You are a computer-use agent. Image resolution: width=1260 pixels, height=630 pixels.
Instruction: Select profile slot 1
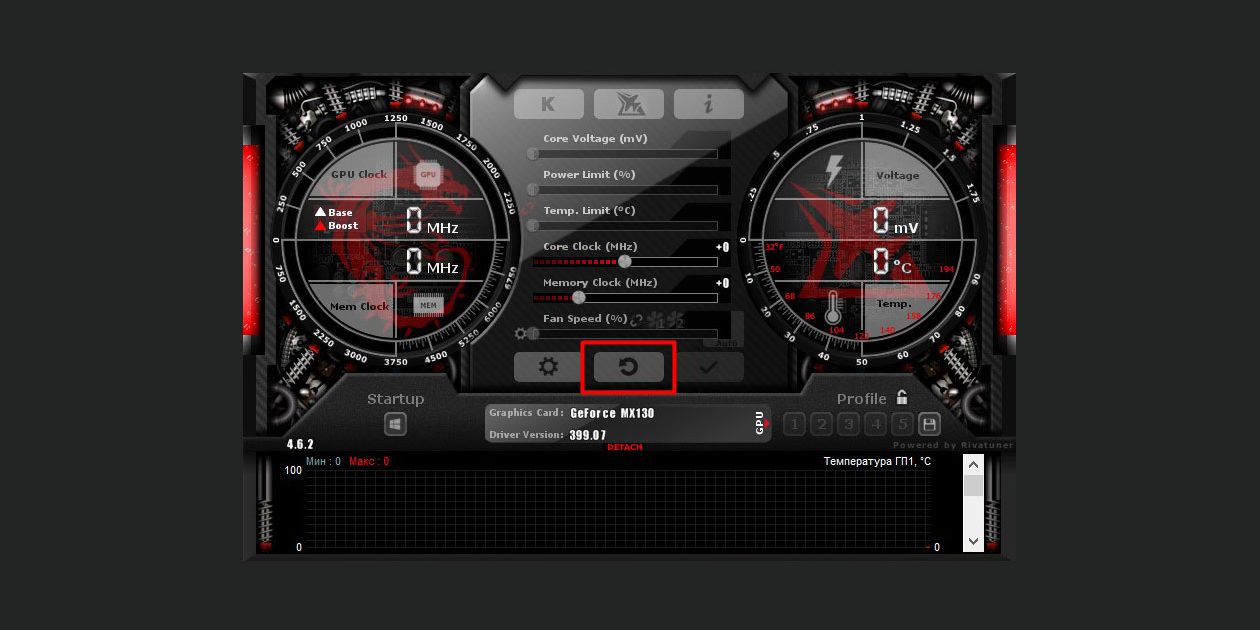click(x=794, y=424)
